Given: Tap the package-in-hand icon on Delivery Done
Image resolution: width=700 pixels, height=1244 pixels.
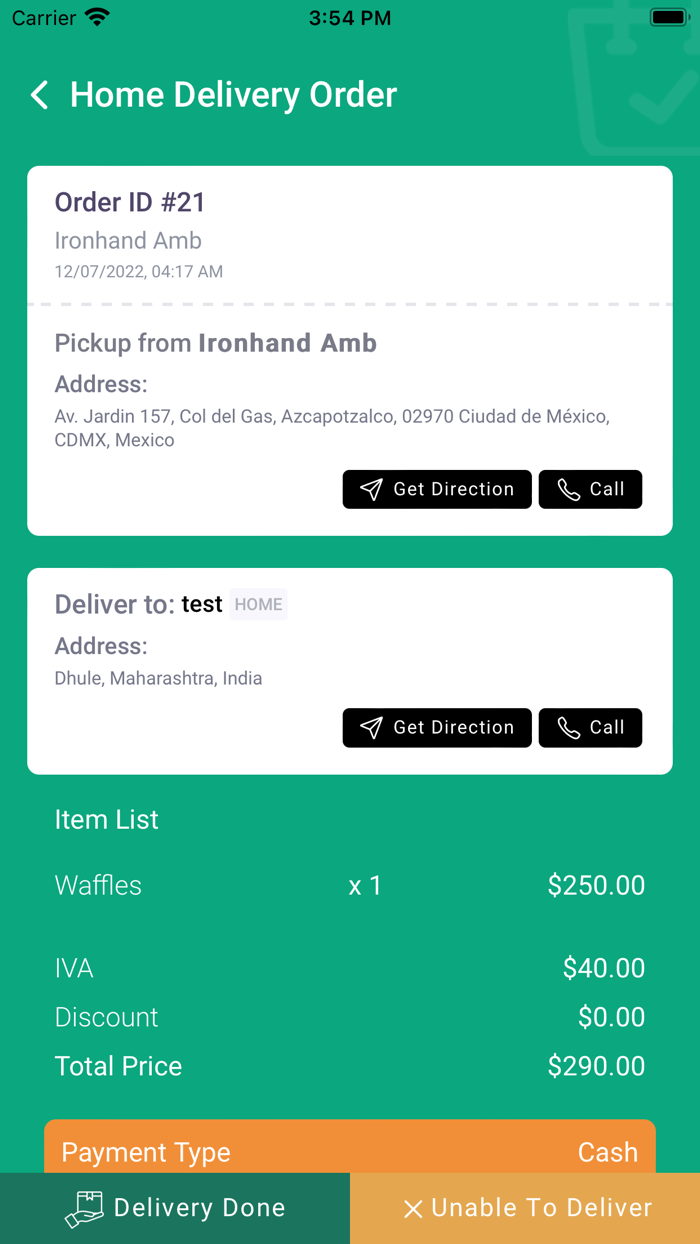Looking at the screenshot, I should click(84, 1208).
